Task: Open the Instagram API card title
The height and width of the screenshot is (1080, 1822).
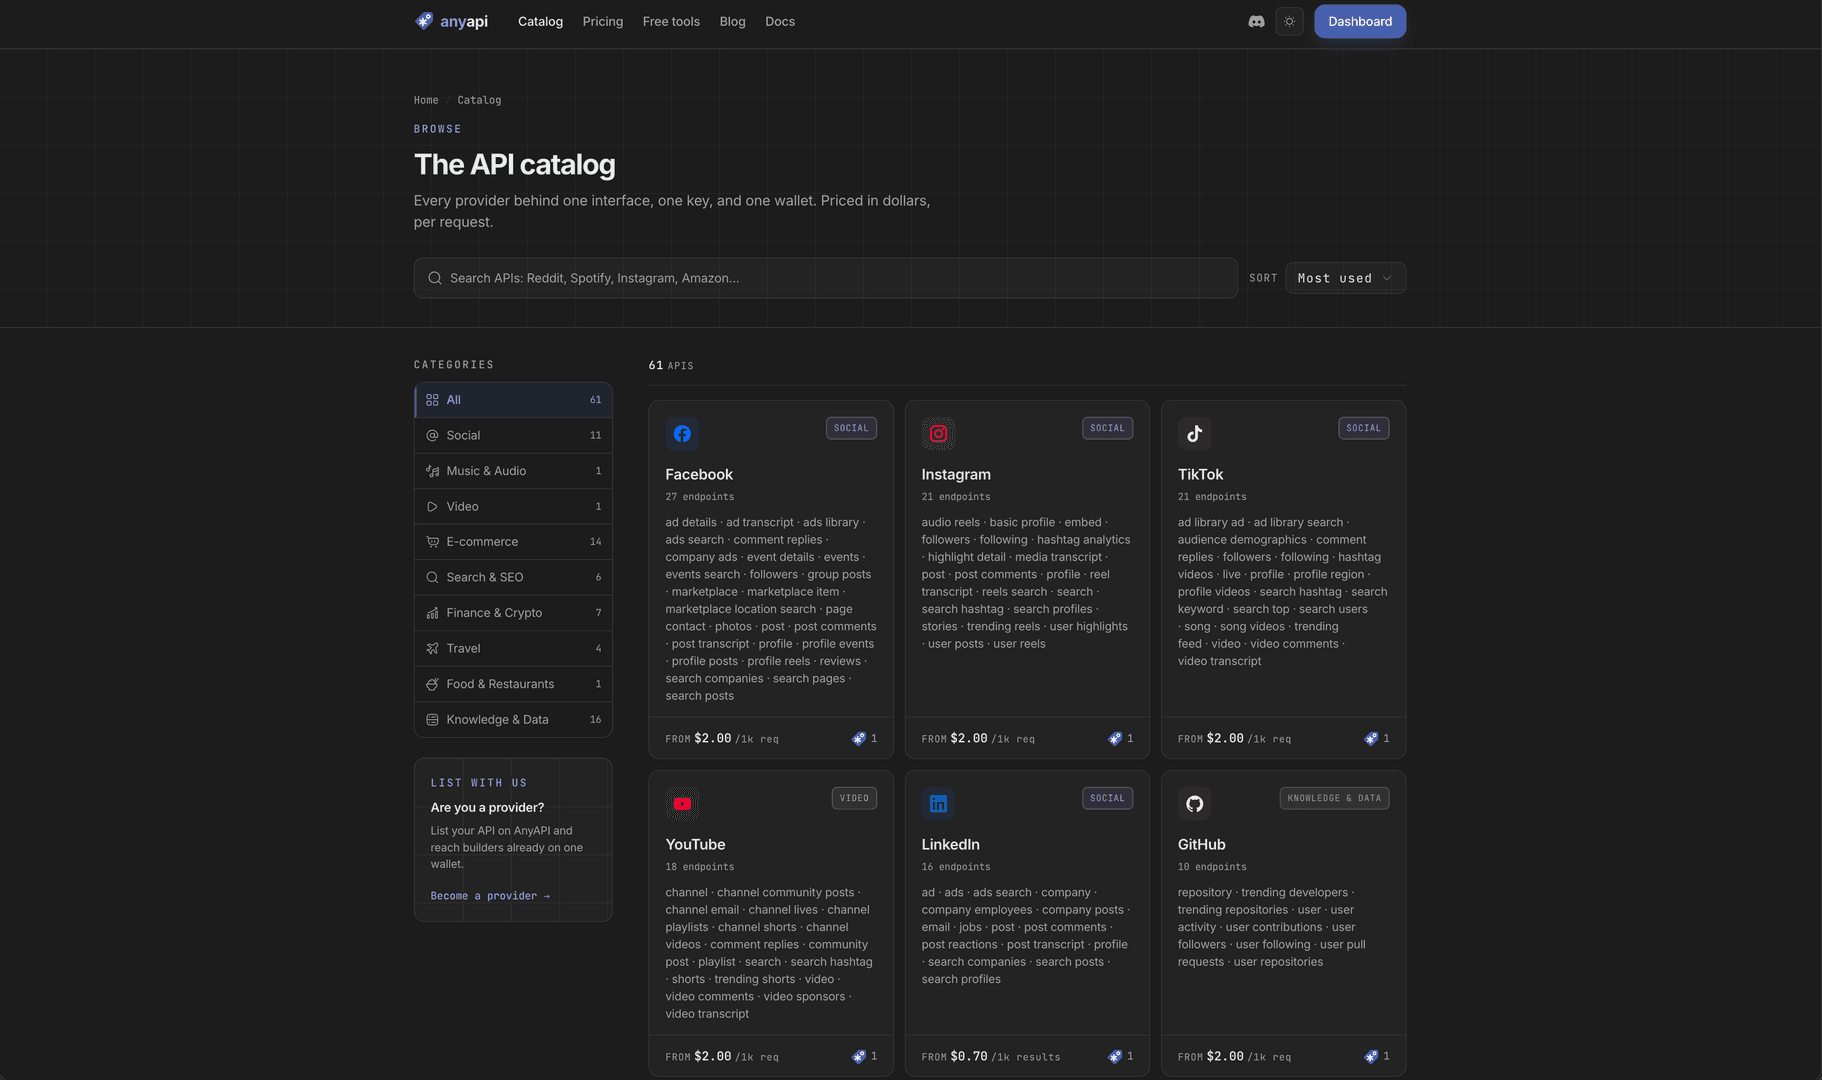Action: pos(956,475)
